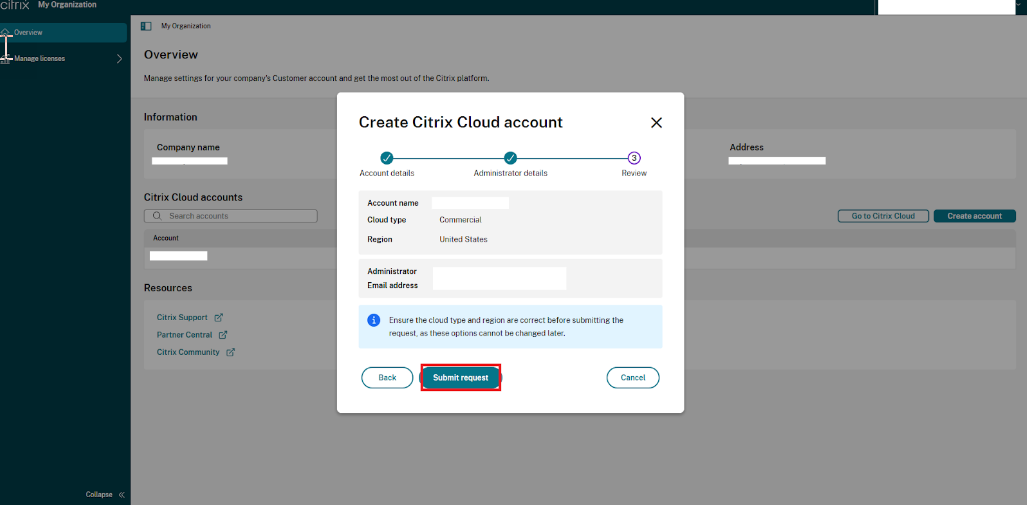Click the Account name label in dialog
Image resolution: width=1027 pixels, height=505 pixels.
pos(393,203)
